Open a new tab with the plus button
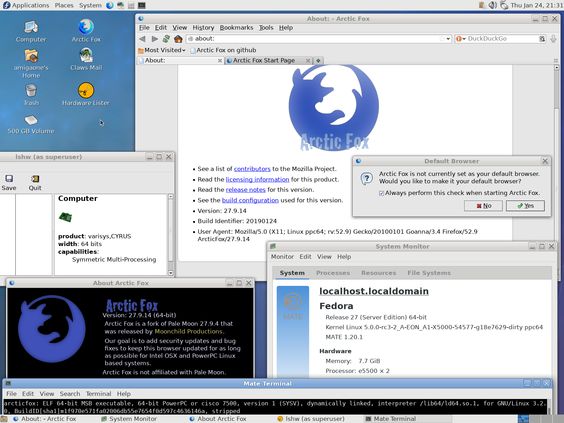564x423 pixels. [318, 61]
